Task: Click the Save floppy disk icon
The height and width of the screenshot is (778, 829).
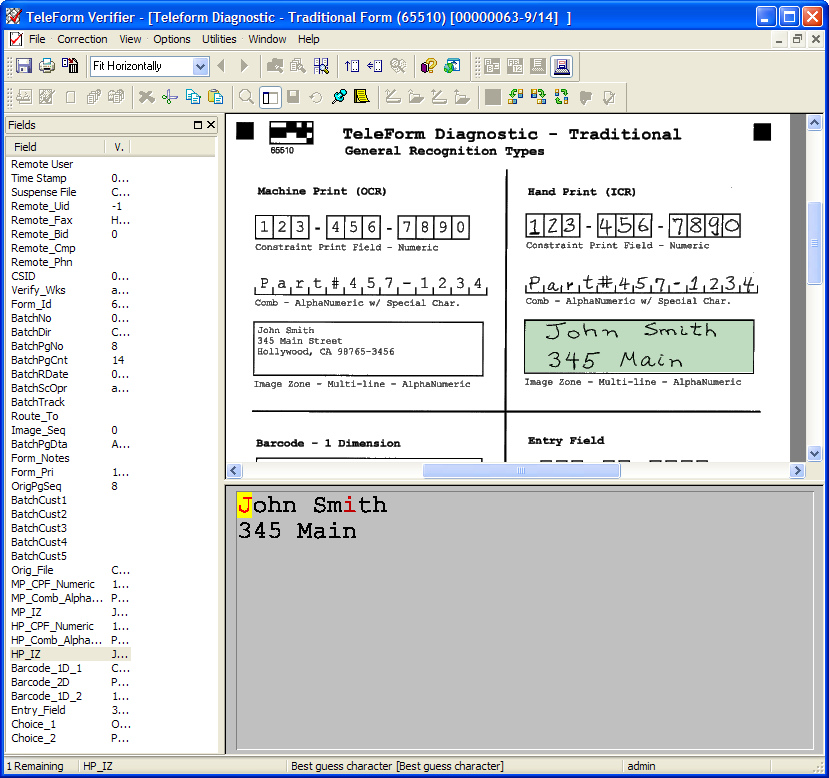Action: tap(24, 66)
